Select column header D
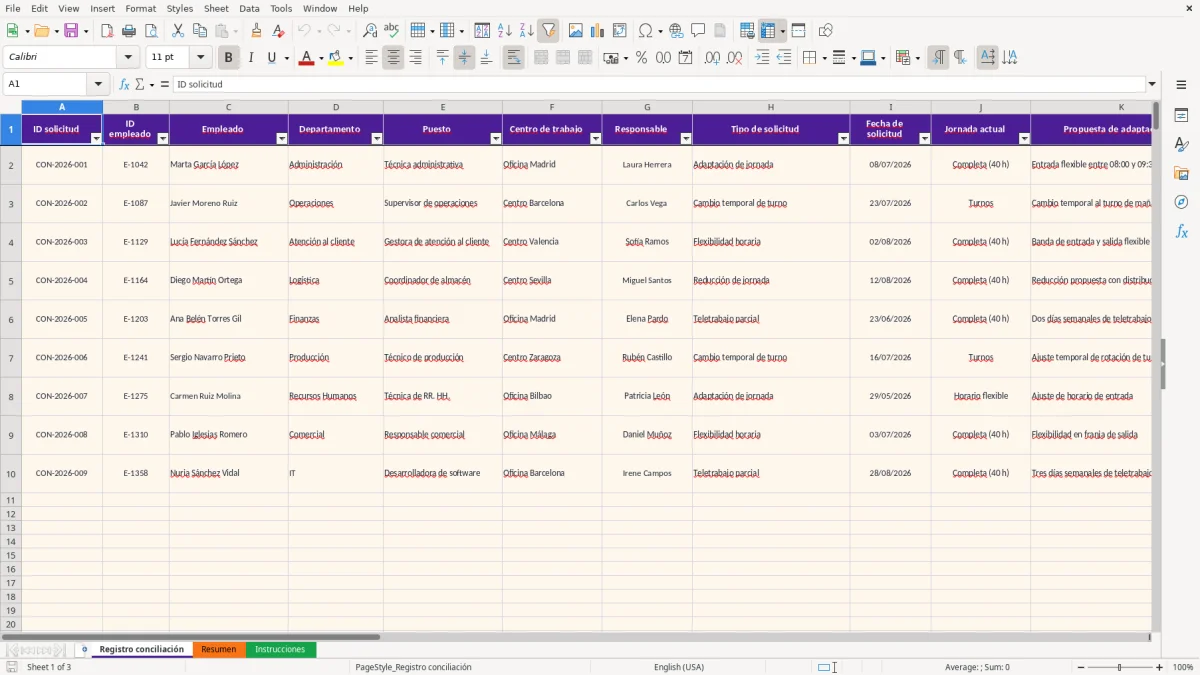The image size is (1200, 675). click(x=336, y=107)
